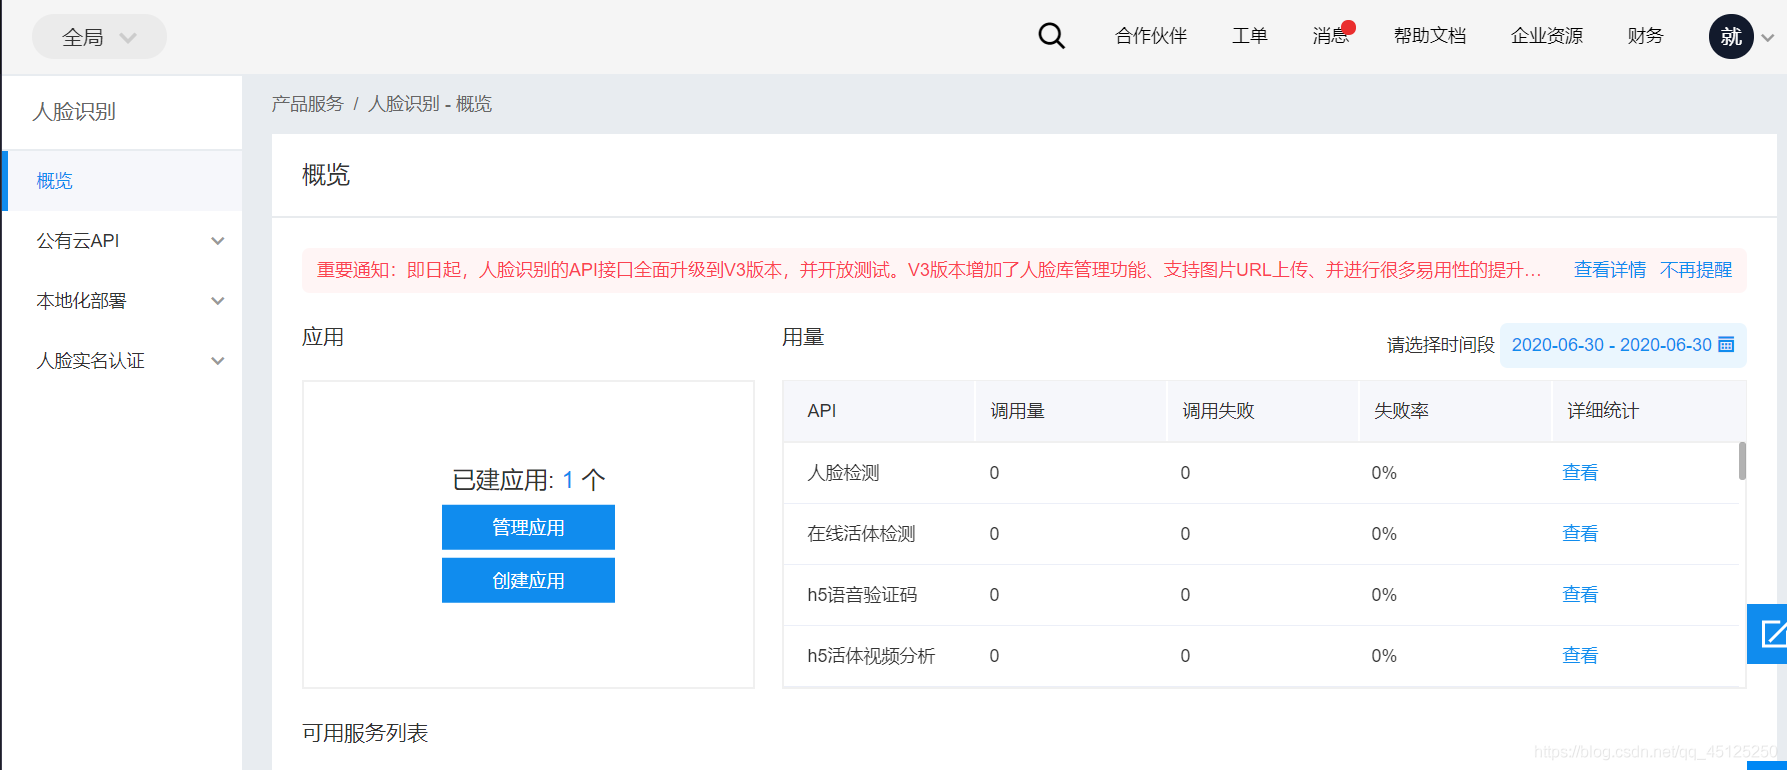This screenshot has height=770, width=1787.
Task: Click 查看详情 link in the notice
Action: (1609, 270)
